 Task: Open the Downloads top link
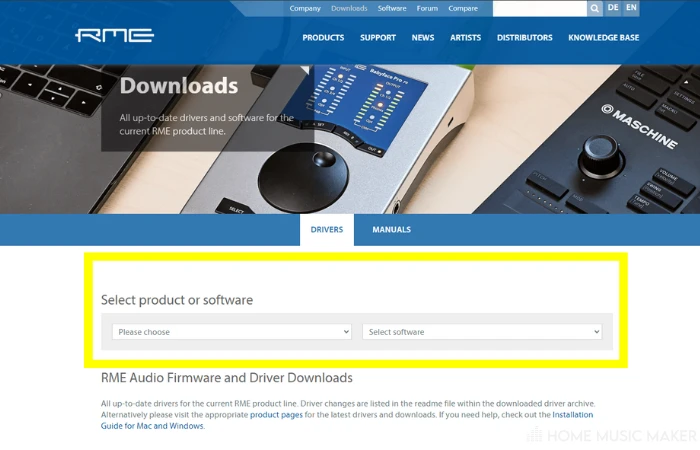click(x=349, y=8)
